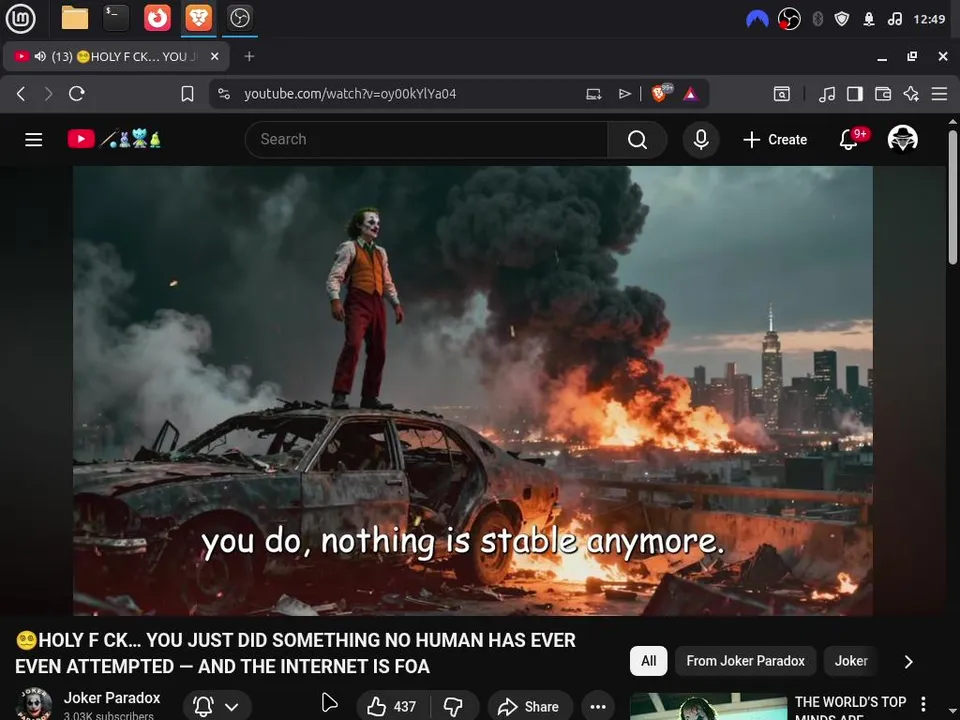View site information and permissions icon
Screen dimensions: 960x720
(224, 94)
